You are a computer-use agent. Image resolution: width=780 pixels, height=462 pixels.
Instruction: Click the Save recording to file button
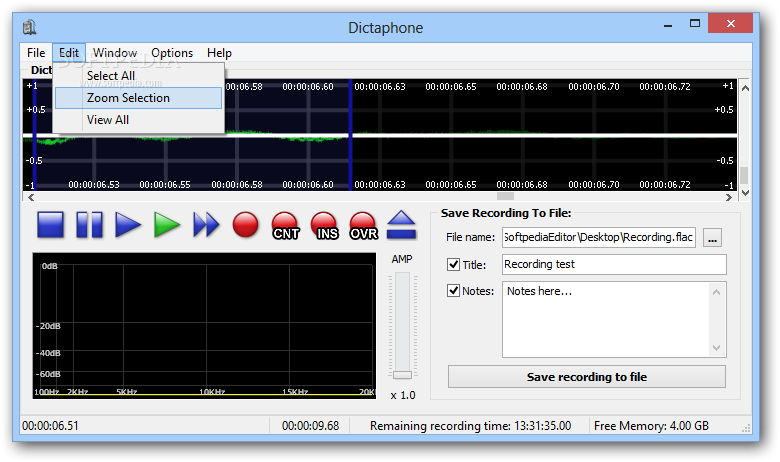coord(586,376)
